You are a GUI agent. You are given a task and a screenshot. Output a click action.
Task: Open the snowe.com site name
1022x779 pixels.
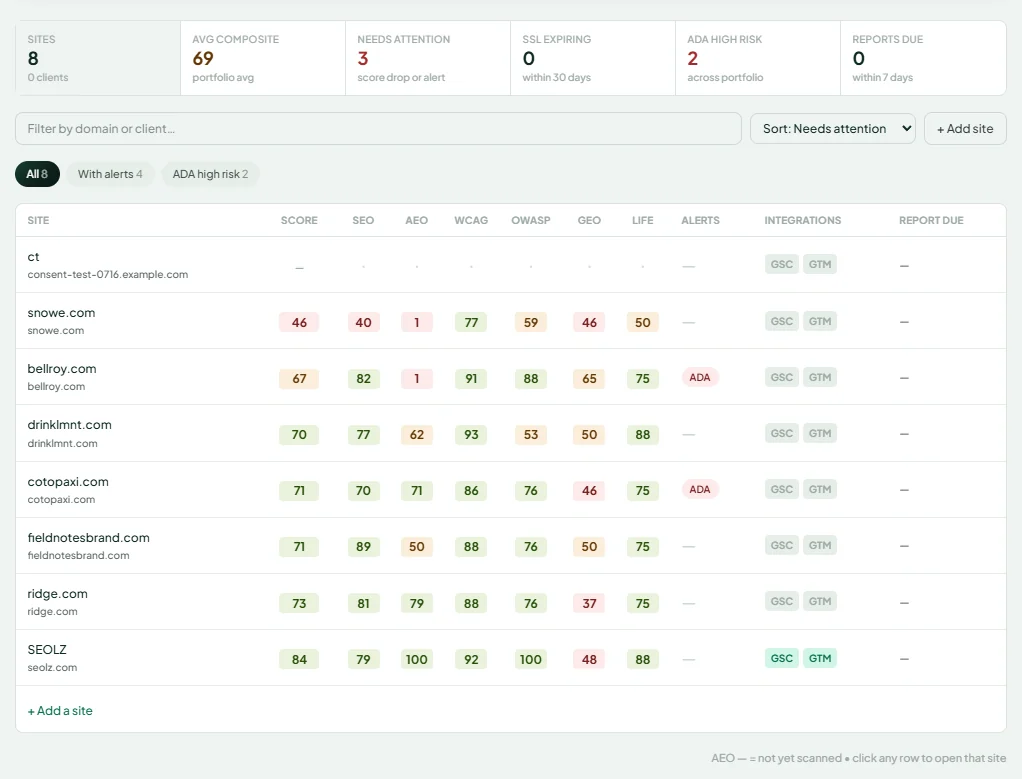61,313
